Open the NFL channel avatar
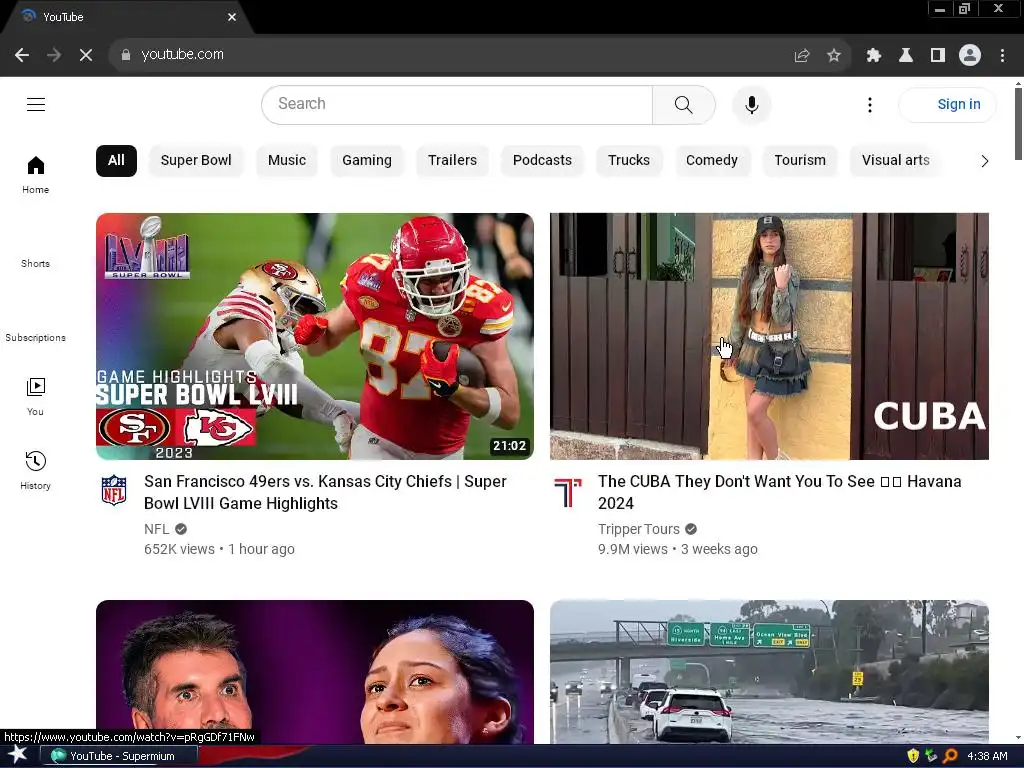The height and width of the screenshot is (768, 1024). [x=114, y=490]
